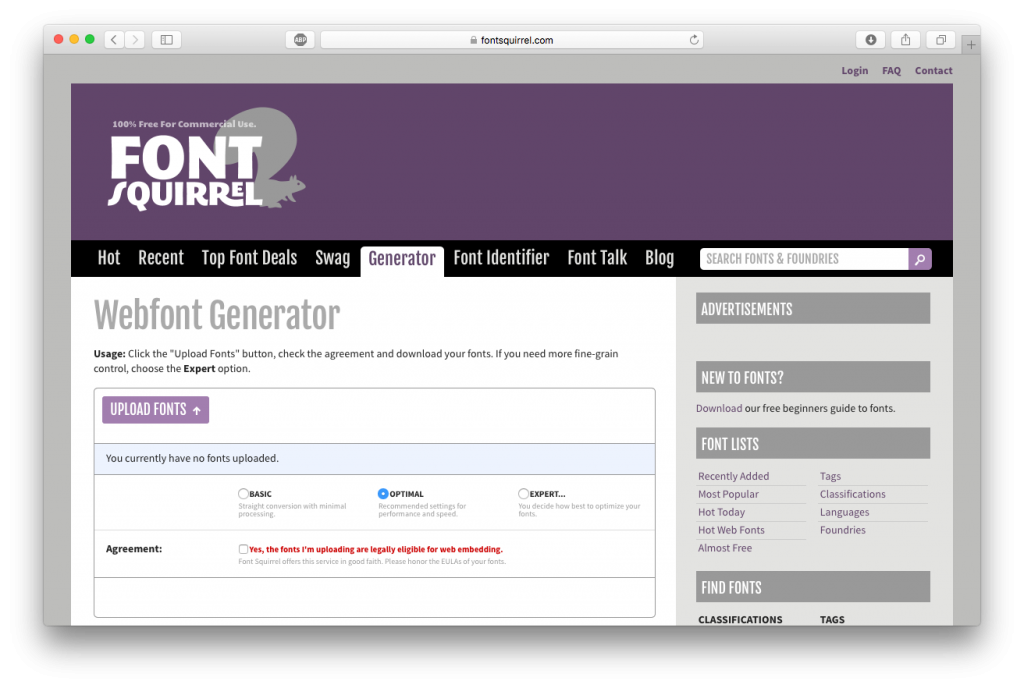Click the Agreement label
The height and width of the screenshot is (688, 1024).
(134, 549)
